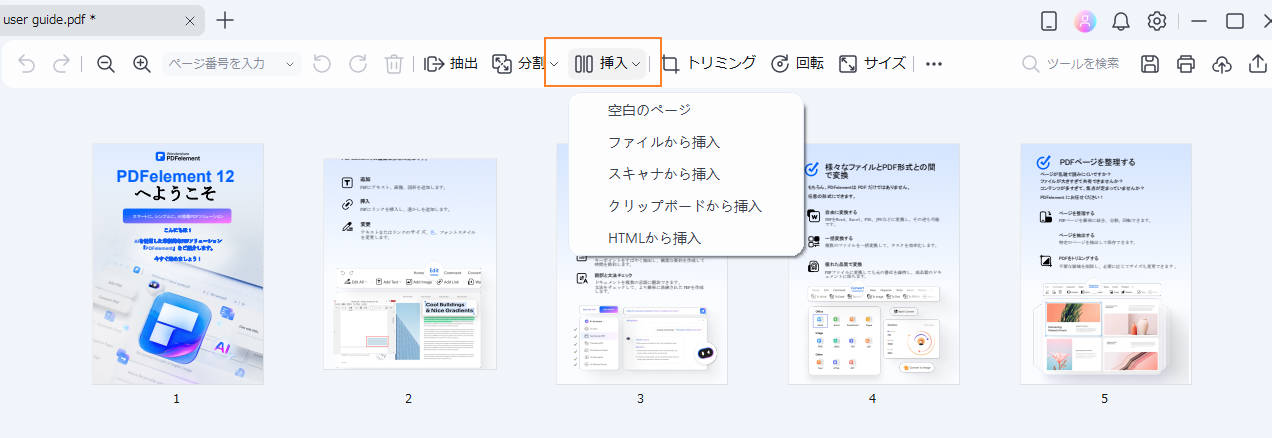Open settings gear icon
Image resolution: width=1272 pixels, height=438 pixels.
coord(1157,21)
